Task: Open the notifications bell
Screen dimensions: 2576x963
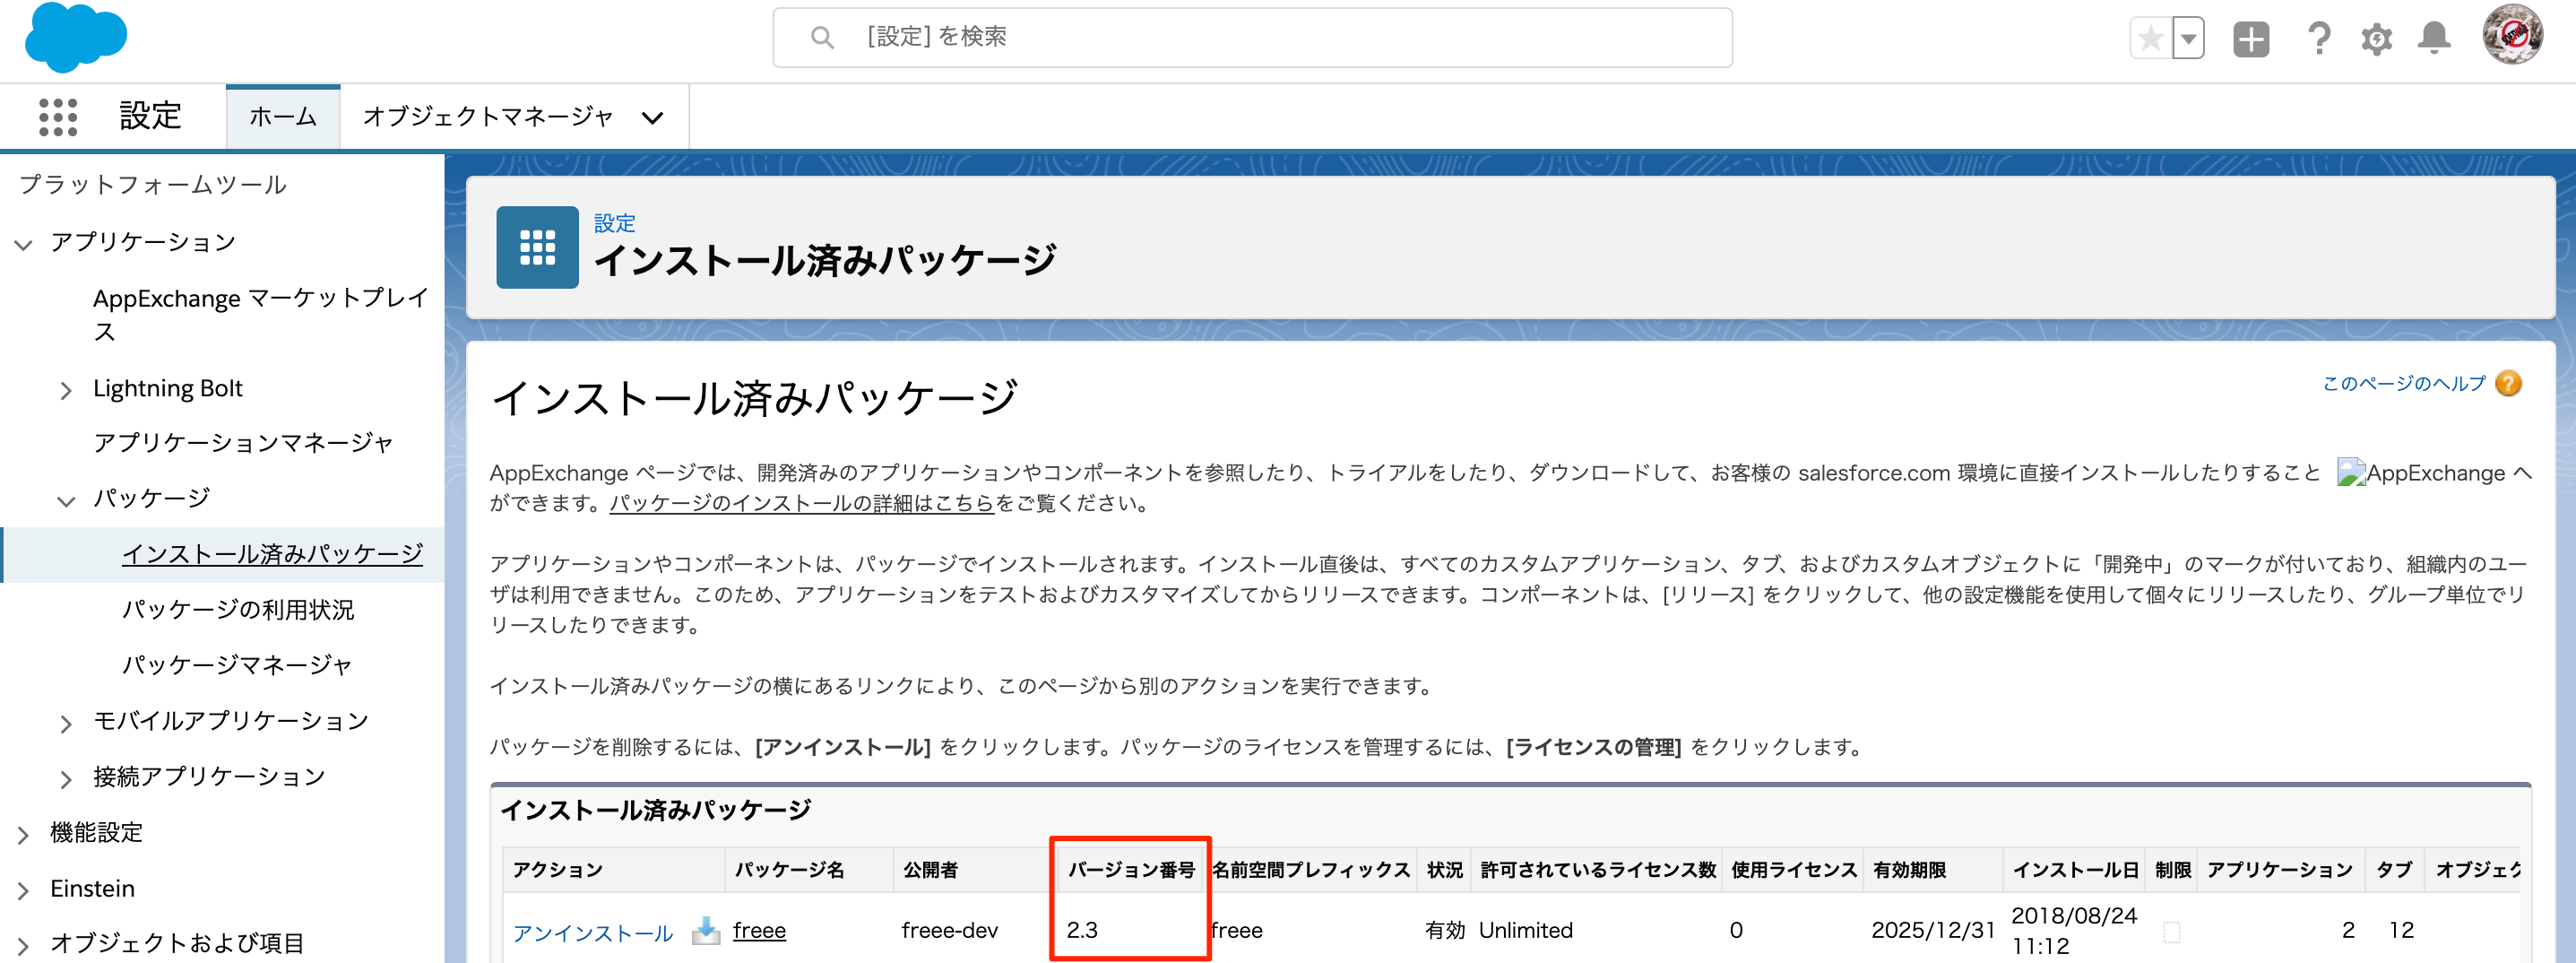Action: click(2434, 38)
